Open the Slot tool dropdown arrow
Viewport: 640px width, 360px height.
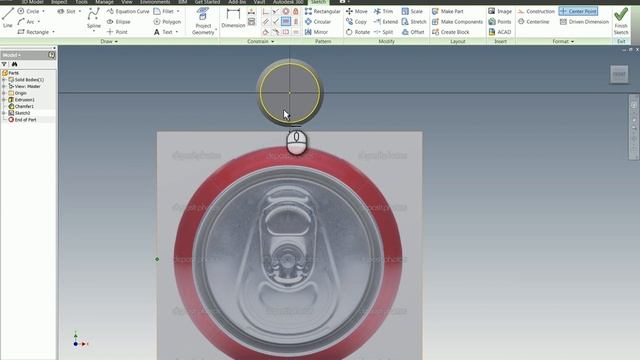click(80, 11)
